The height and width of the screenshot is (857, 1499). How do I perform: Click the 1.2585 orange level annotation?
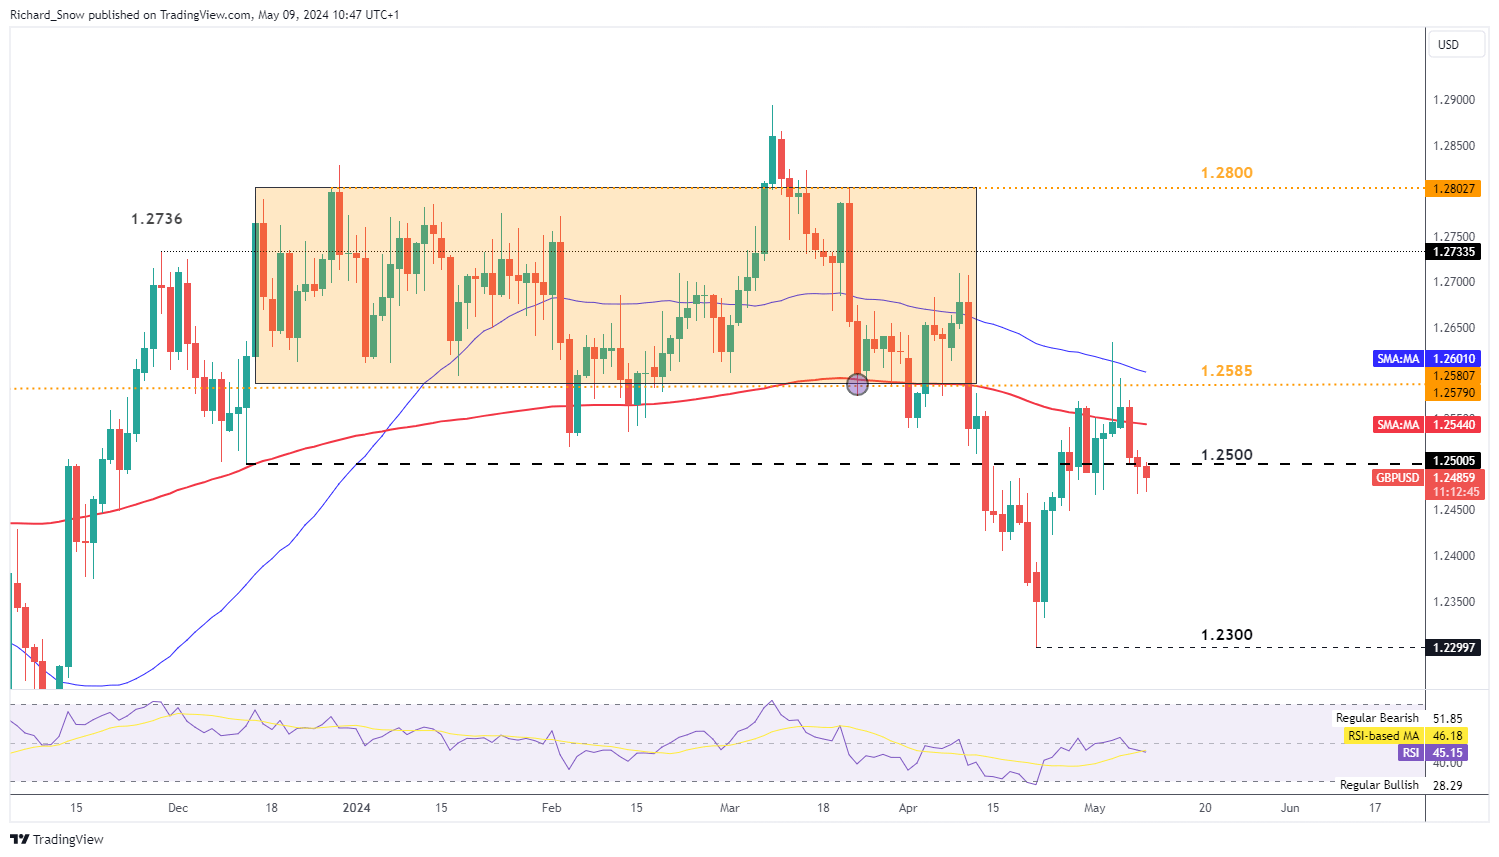click(x=1226, y=371)
